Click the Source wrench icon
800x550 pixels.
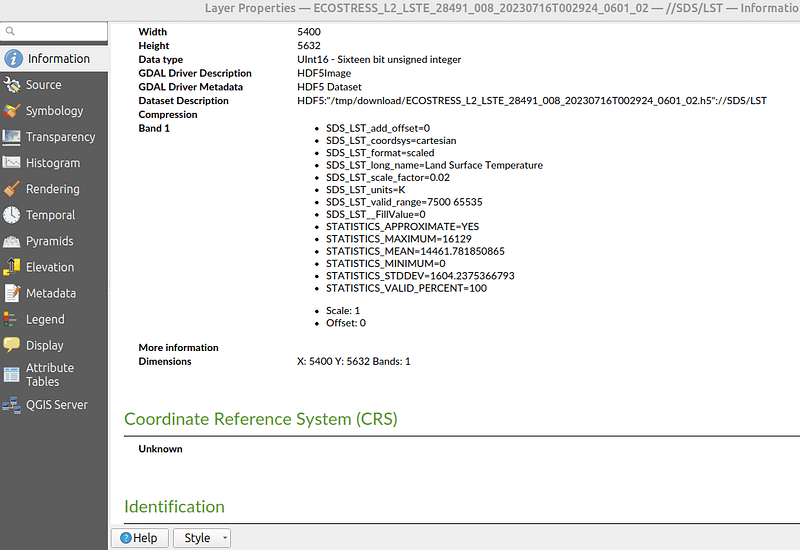point(11,85)
